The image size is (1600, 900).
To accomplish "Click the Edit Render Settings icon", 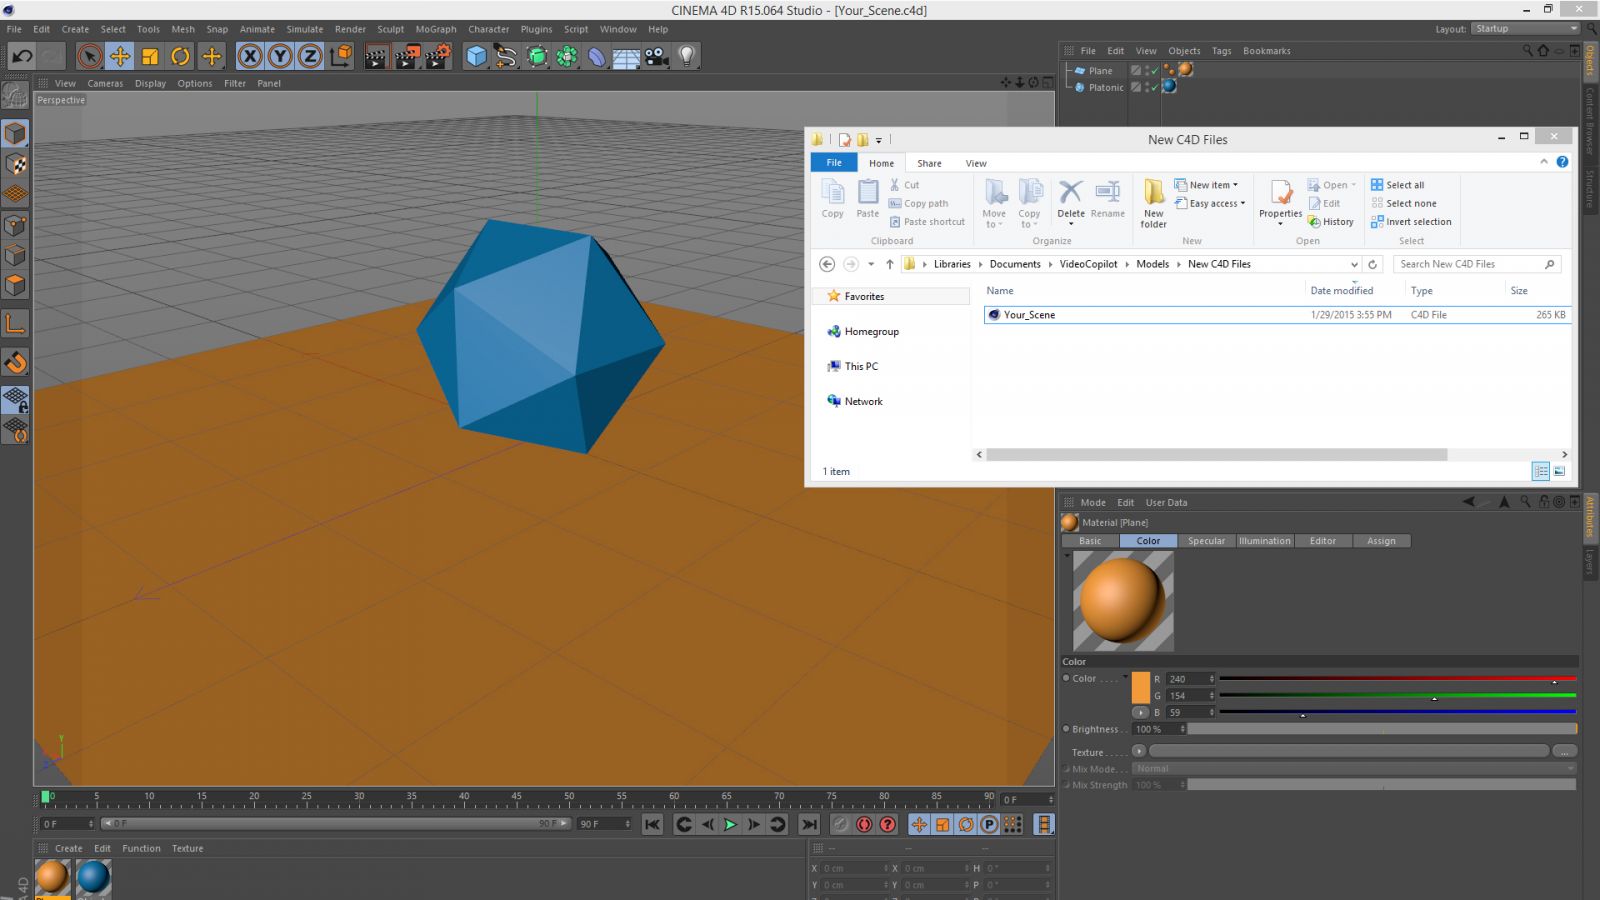I will 438,57.
